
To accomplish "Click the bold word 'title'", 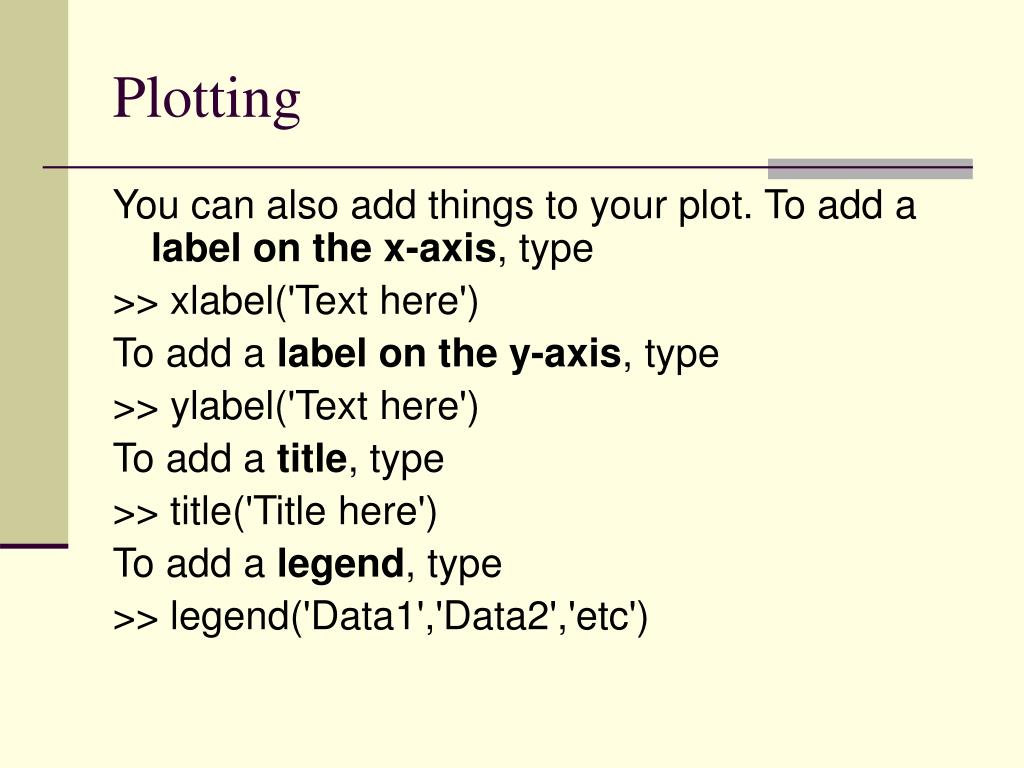I will pos(312,458).
